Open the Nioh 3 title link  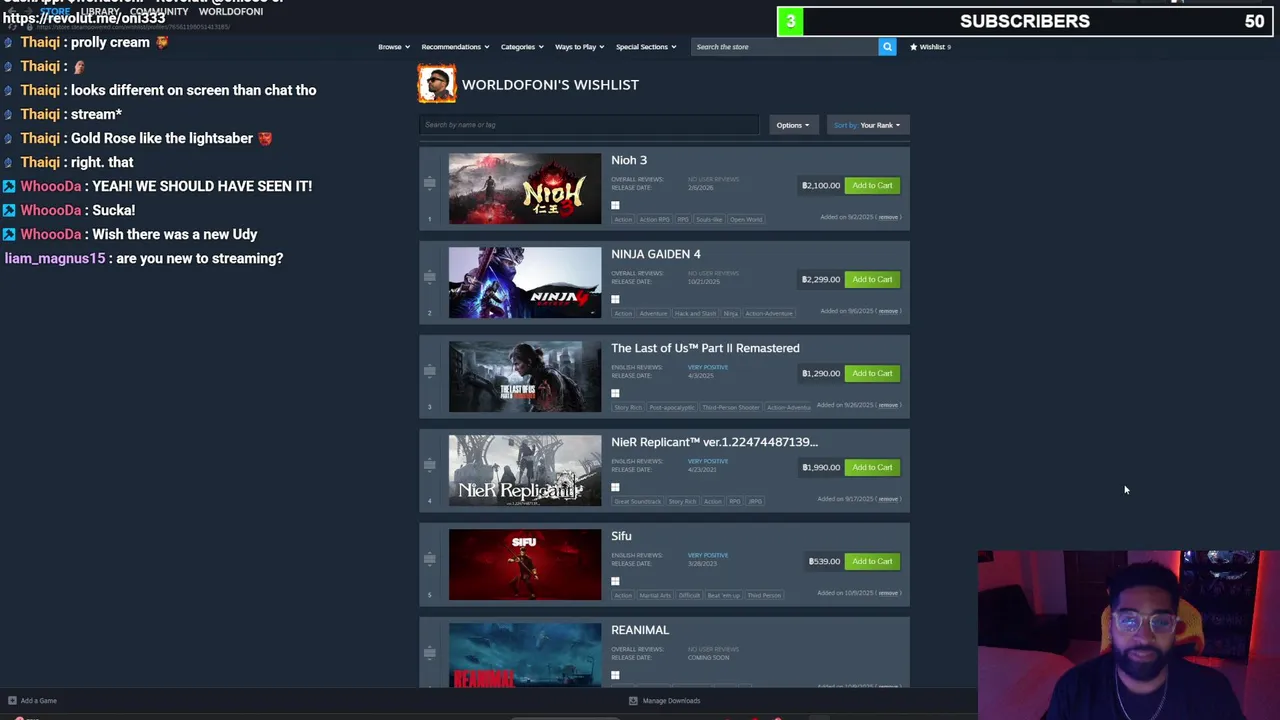coord(629,160)
